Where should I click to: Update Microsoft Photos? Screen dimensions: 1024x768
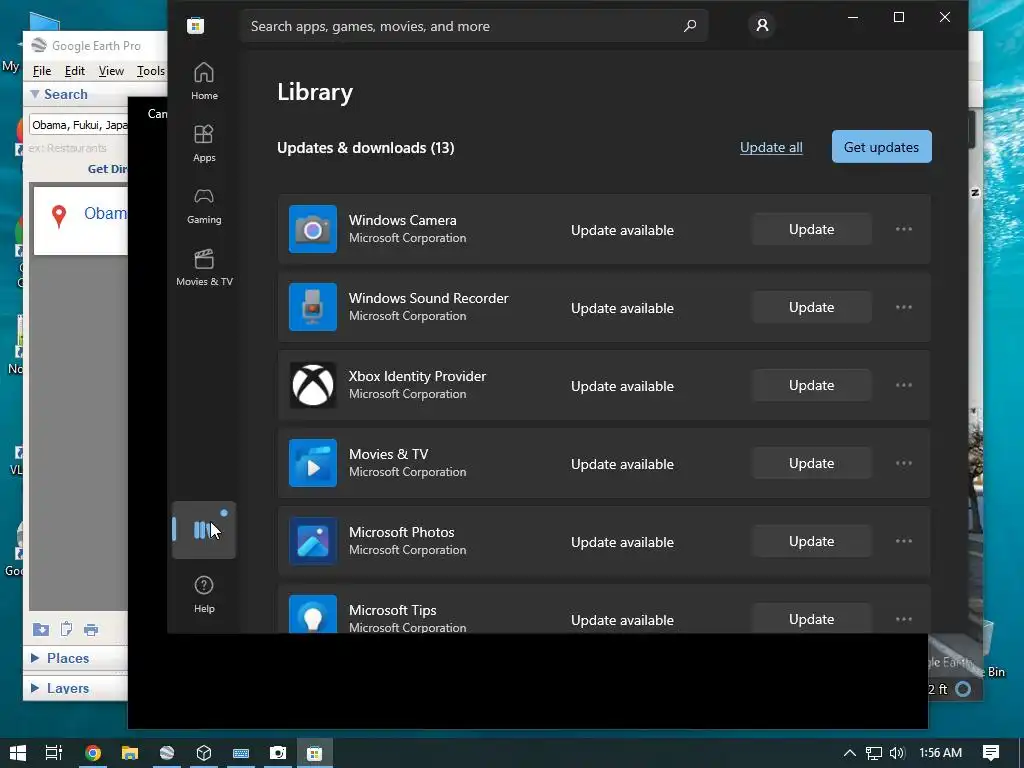tap(811, 541)
